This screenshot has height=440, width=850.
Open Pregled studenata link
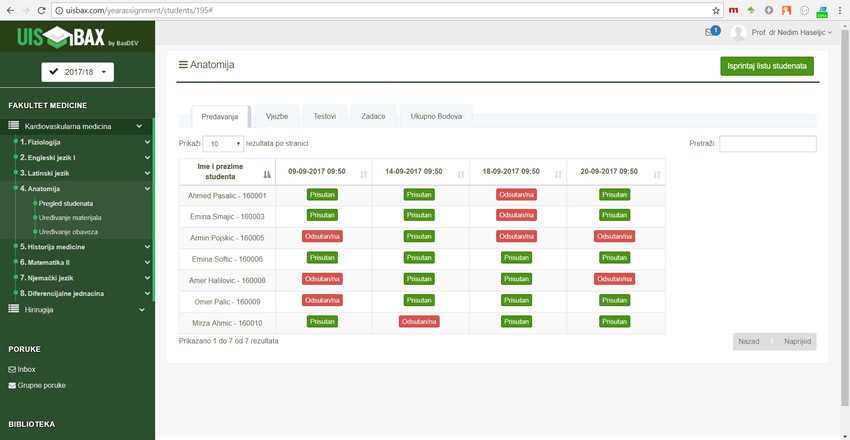click(66, 204)
